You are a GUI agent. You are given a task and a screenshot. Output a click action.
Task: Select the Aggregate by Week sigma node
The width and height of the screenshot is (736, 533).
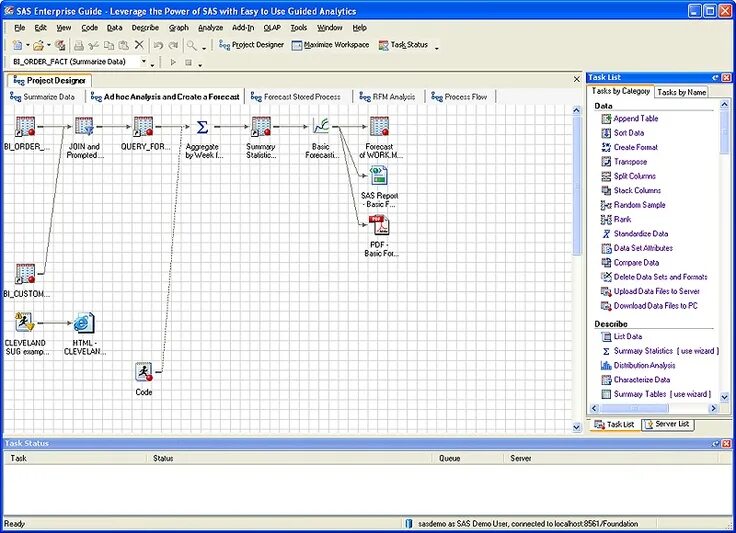[x=202, y=127]
